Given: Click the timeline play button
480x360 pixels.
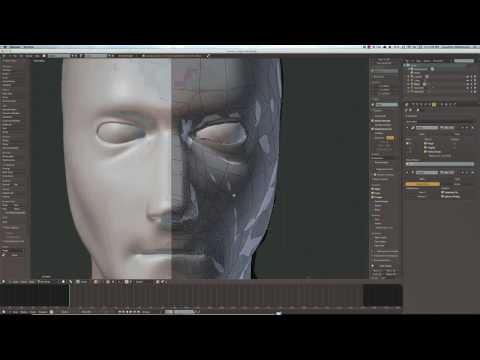Looking at the screenshot, I should click(x=131, y=312).
